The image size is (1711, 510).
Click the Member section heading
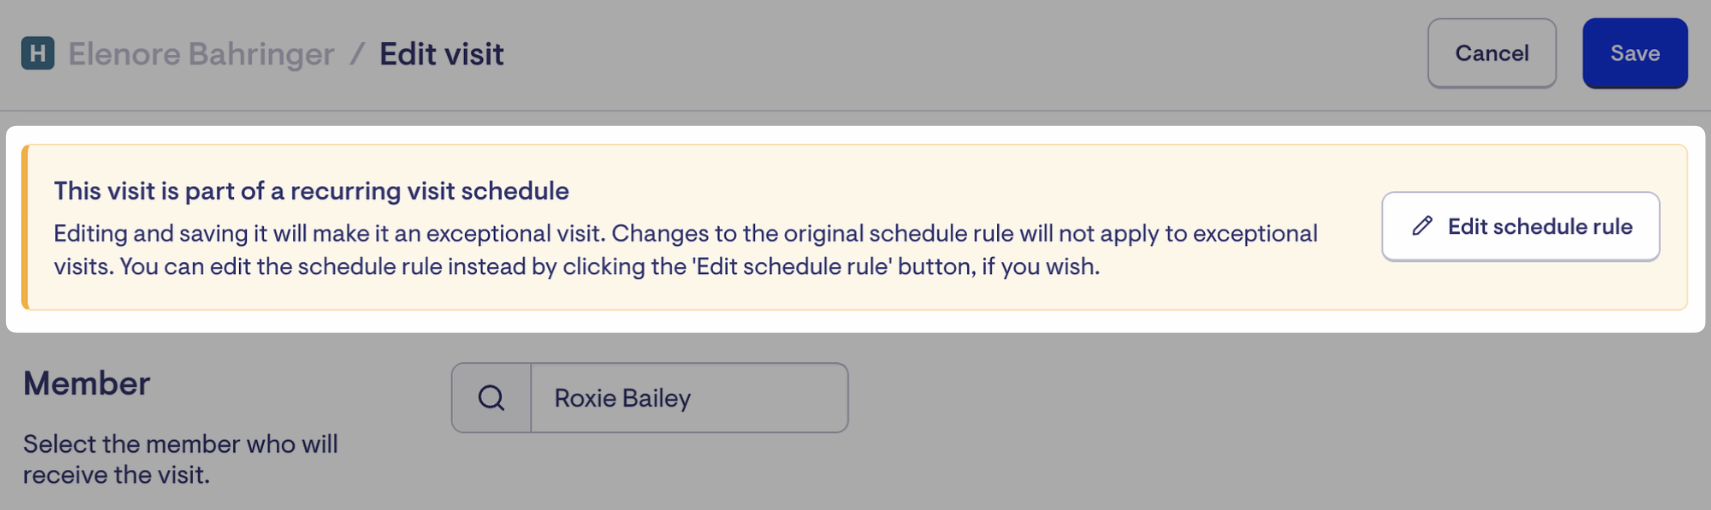[x=87, y=384]
